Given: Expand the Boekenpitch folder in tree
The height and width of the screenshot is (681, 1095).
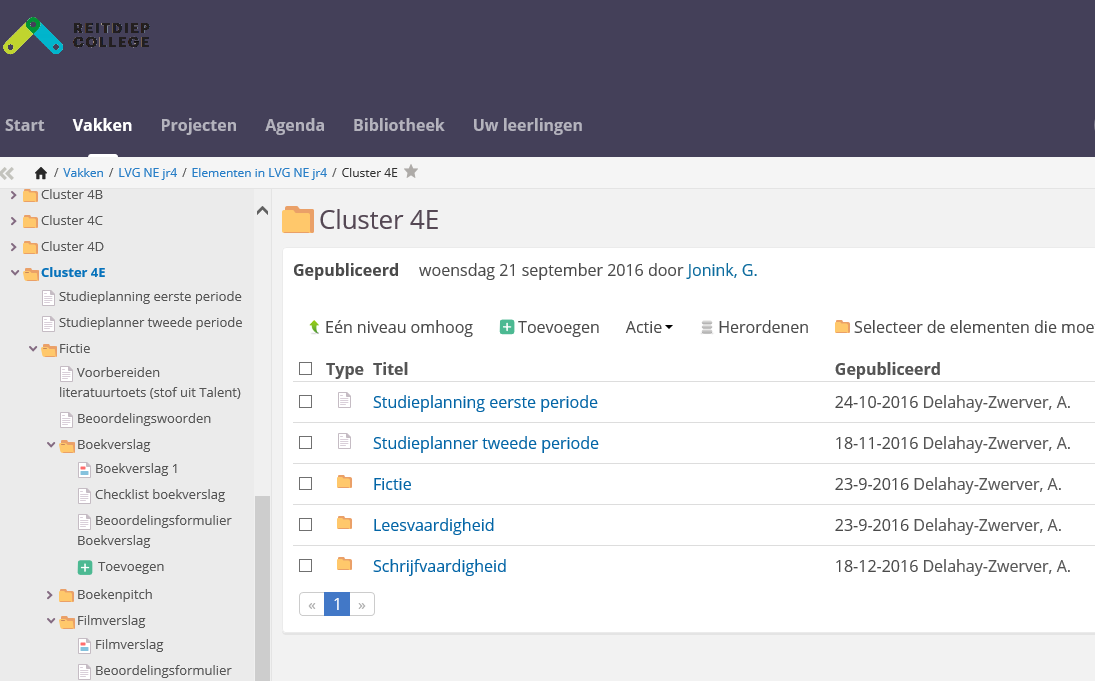Looking at the screenshot, I should pyautogui.click(x=50, y=595).
